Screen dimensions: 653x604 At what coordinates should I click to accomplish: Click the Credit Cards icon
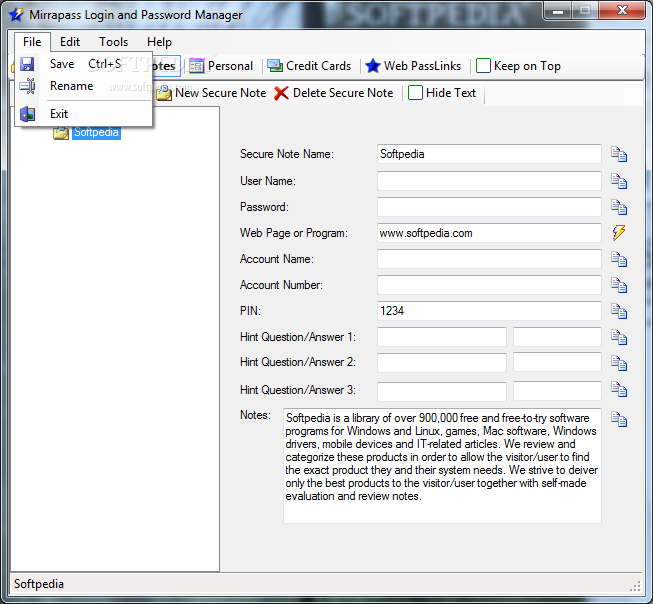275,66
